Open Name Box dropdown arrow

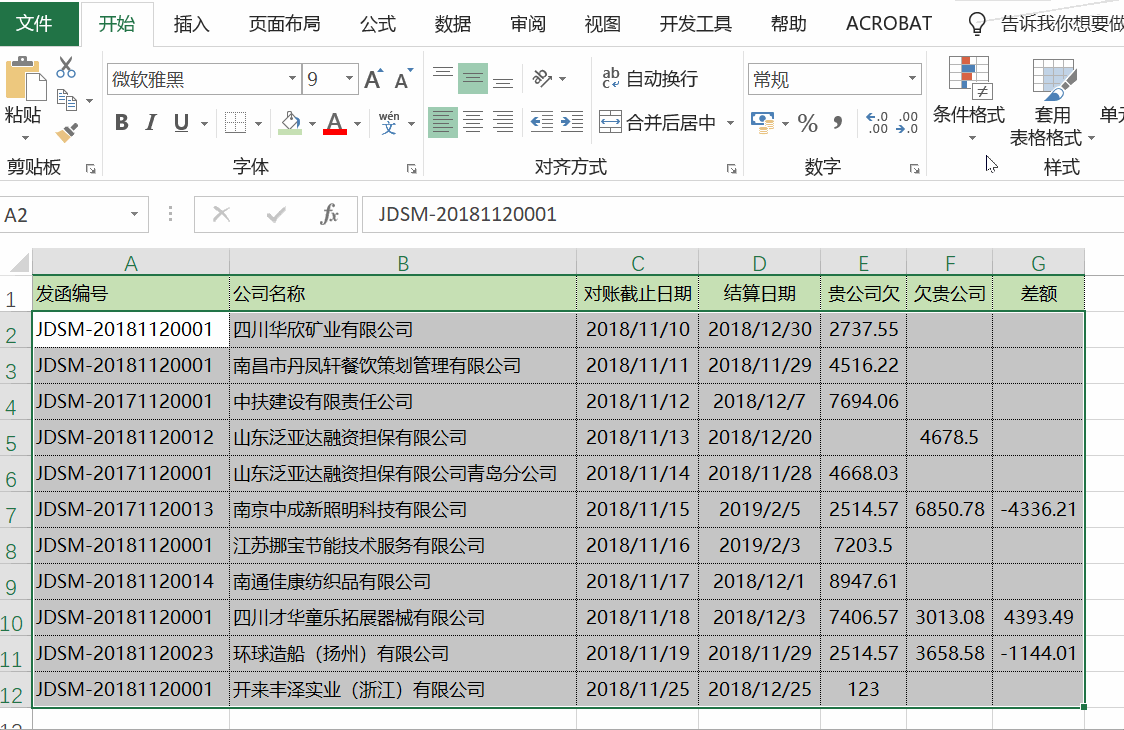(x=134, y=214)
